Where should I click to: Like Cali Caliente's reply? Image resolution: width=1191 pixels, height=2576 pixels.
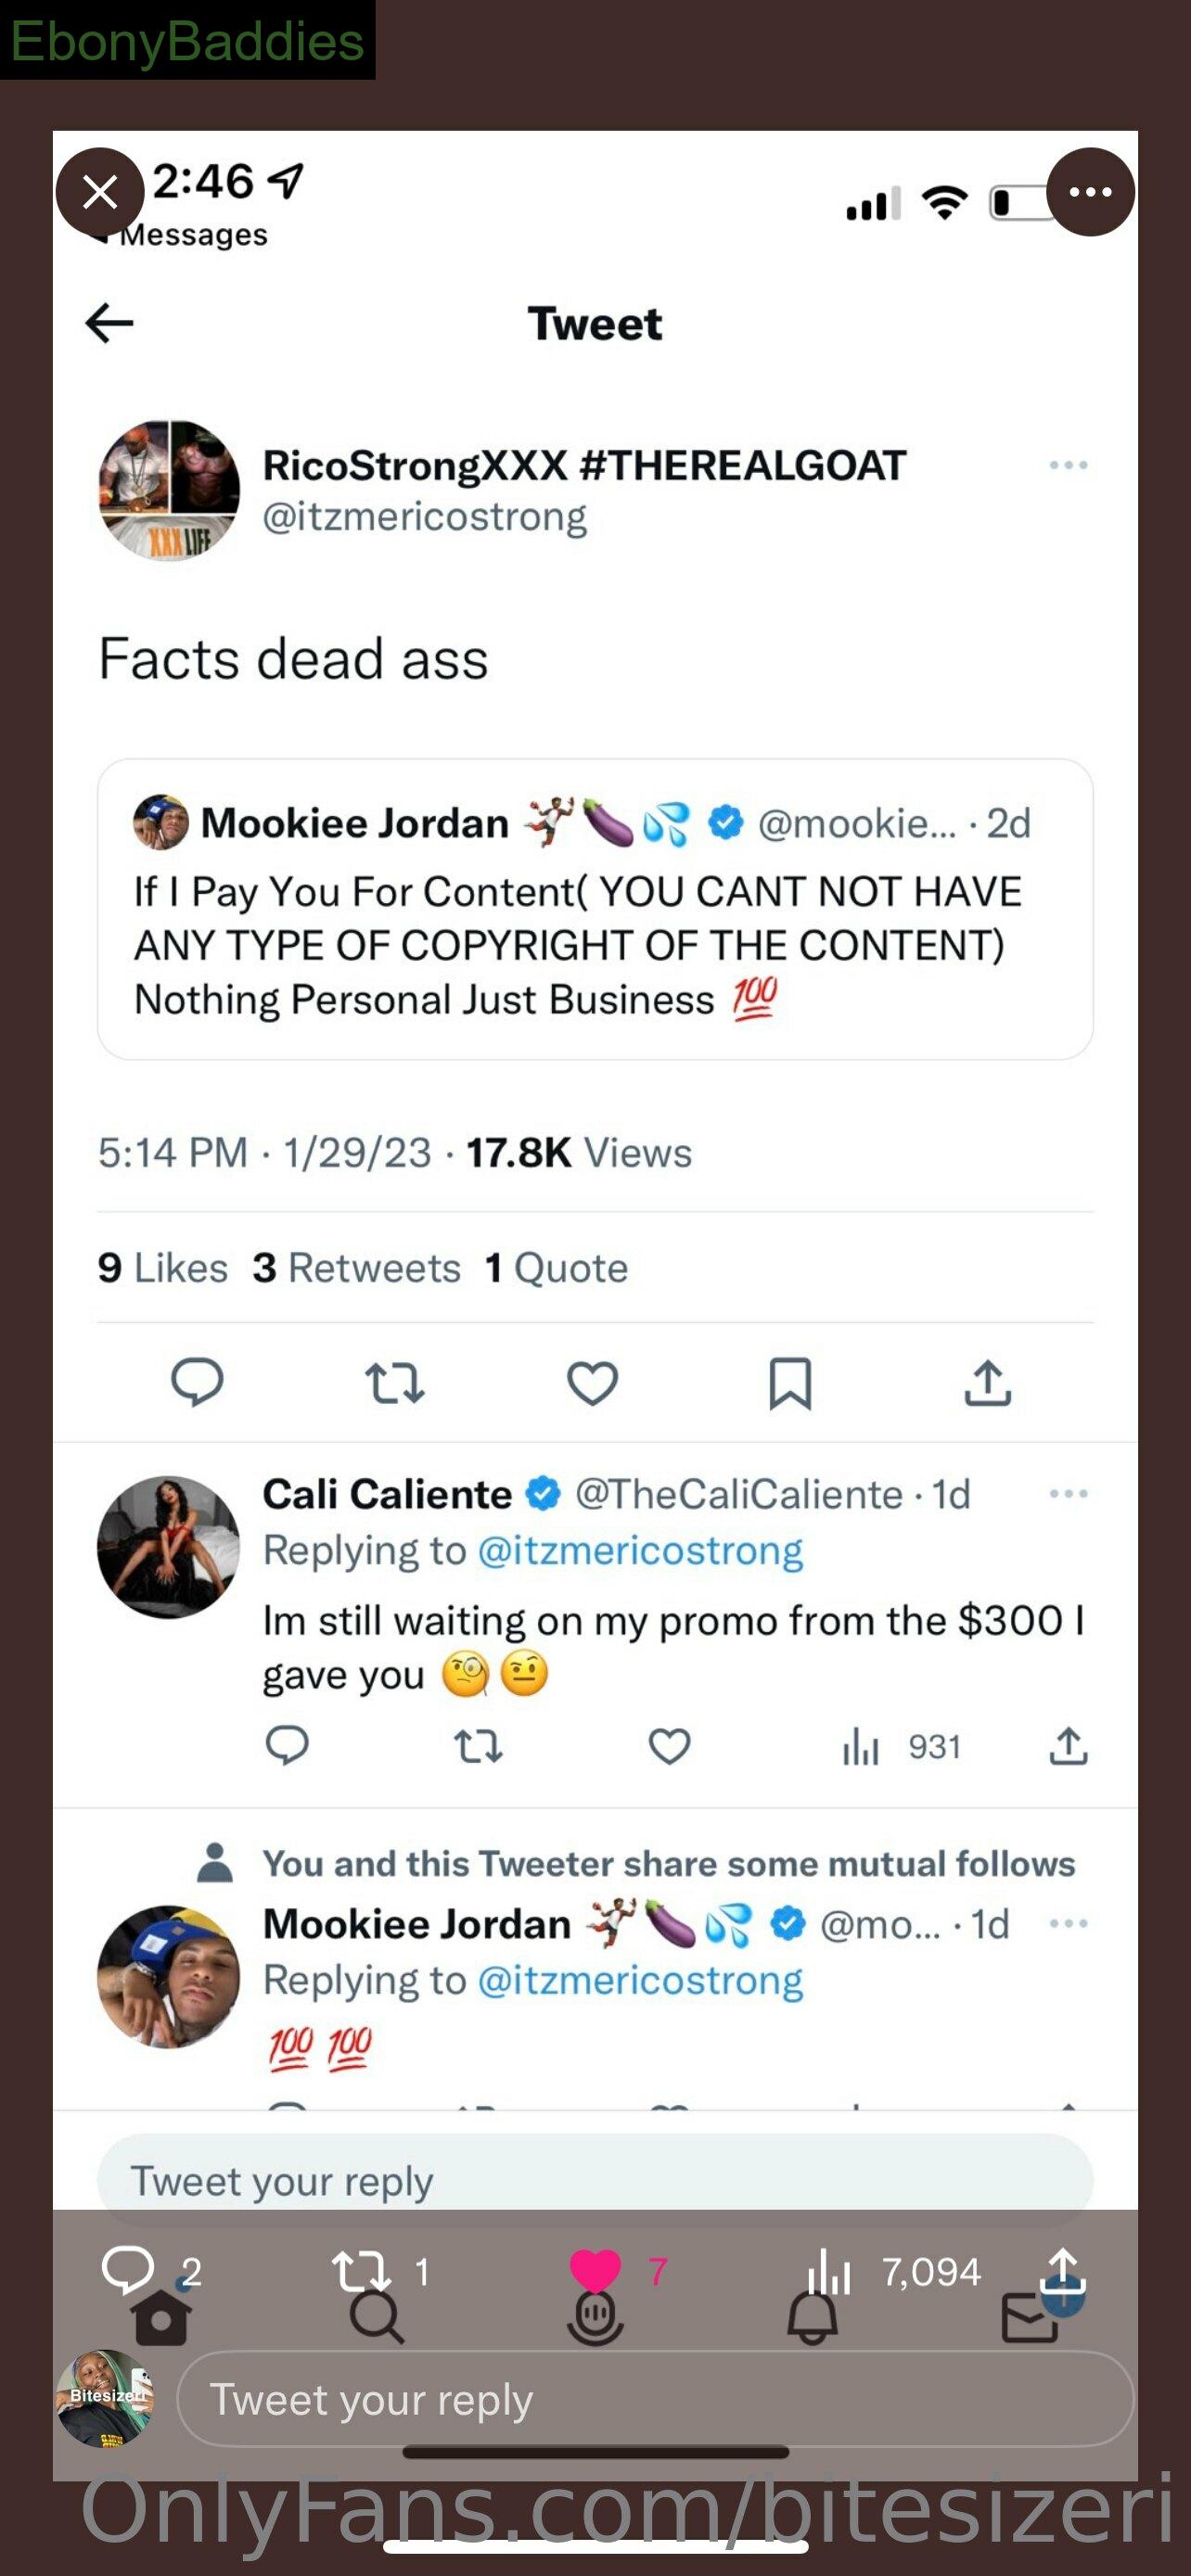(669, 1747)
